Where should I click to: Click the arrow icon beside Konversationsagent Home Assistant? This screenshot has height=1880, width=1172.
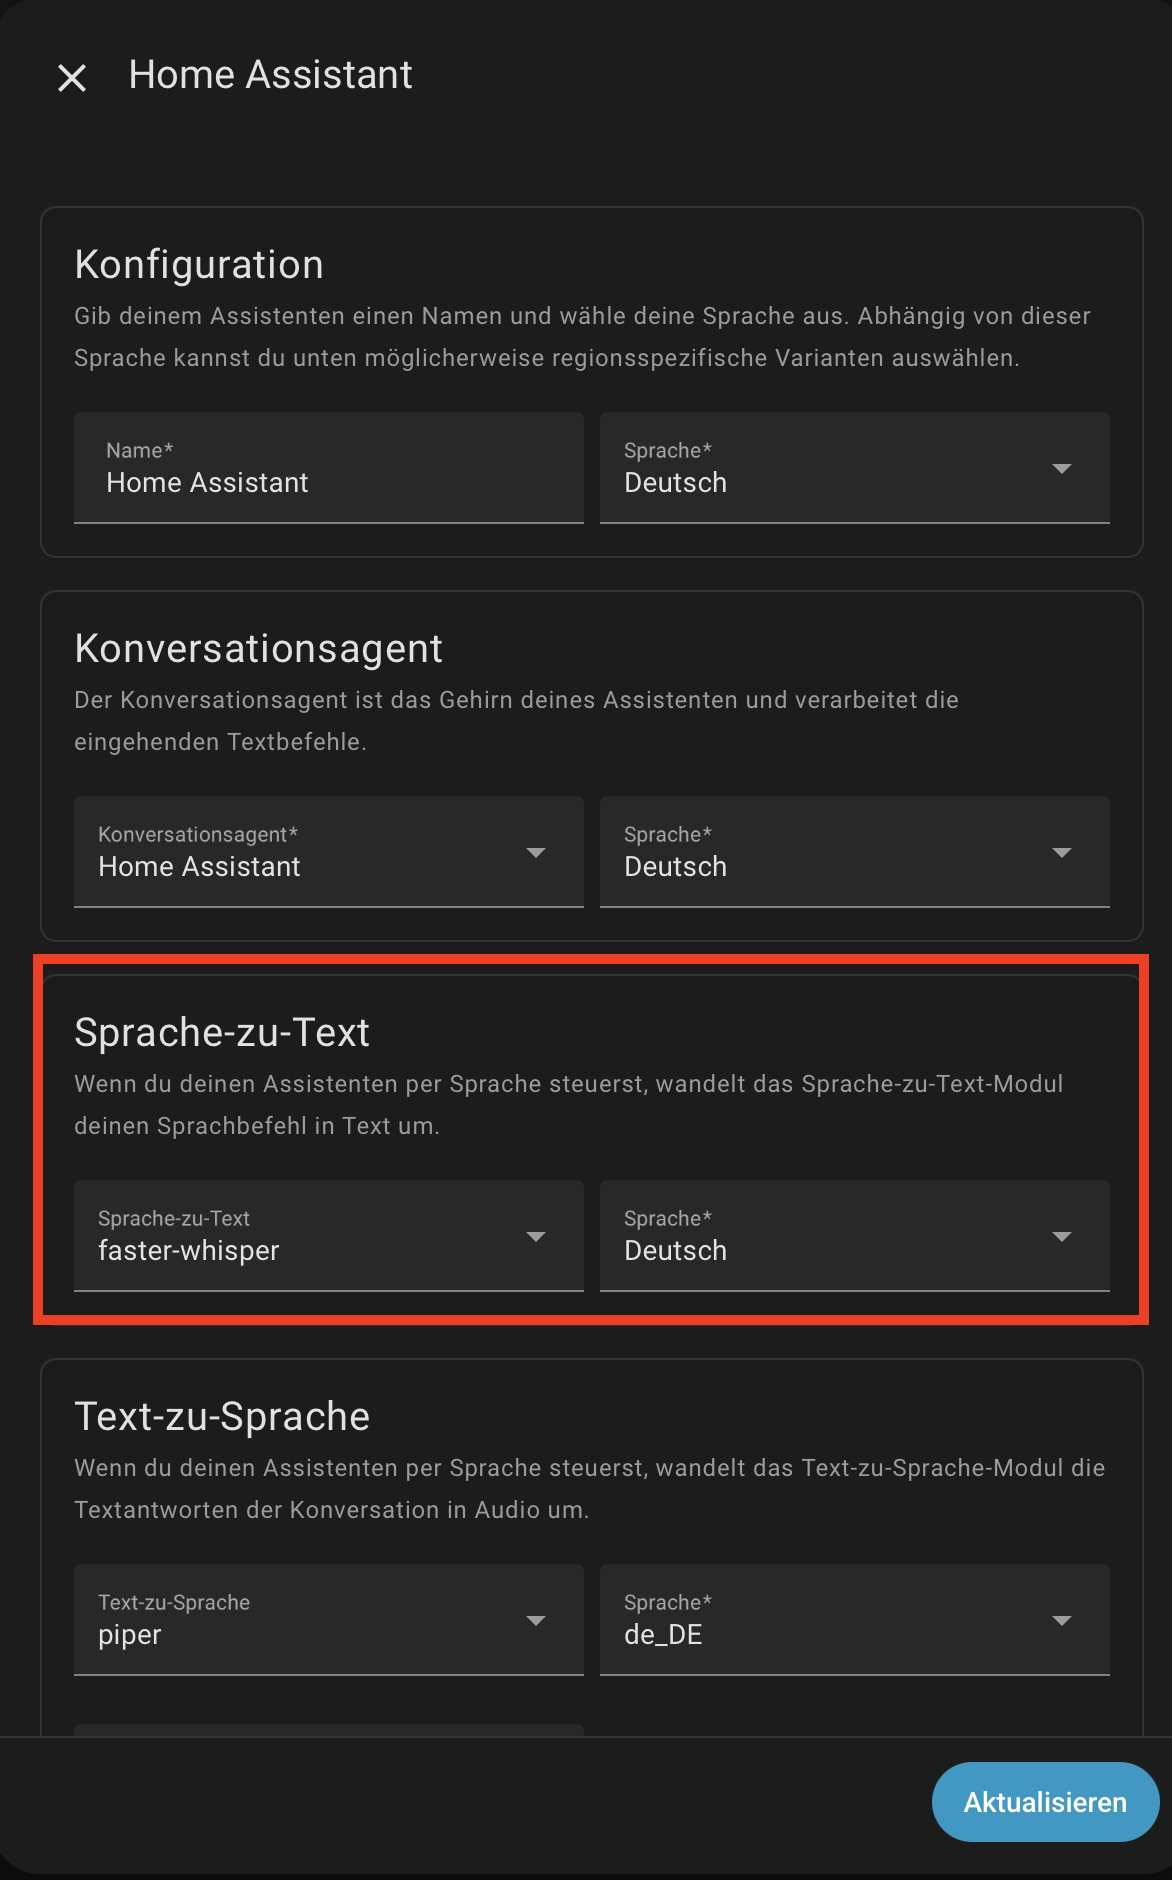[x=536, y=853]
